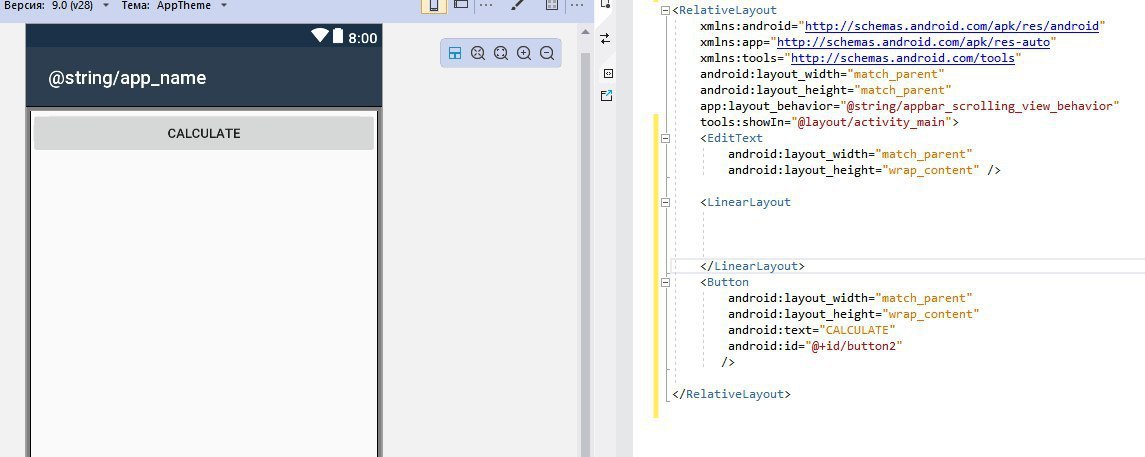Click the @string/app_name title bar
1145x457 pixels.
(204, 77)
